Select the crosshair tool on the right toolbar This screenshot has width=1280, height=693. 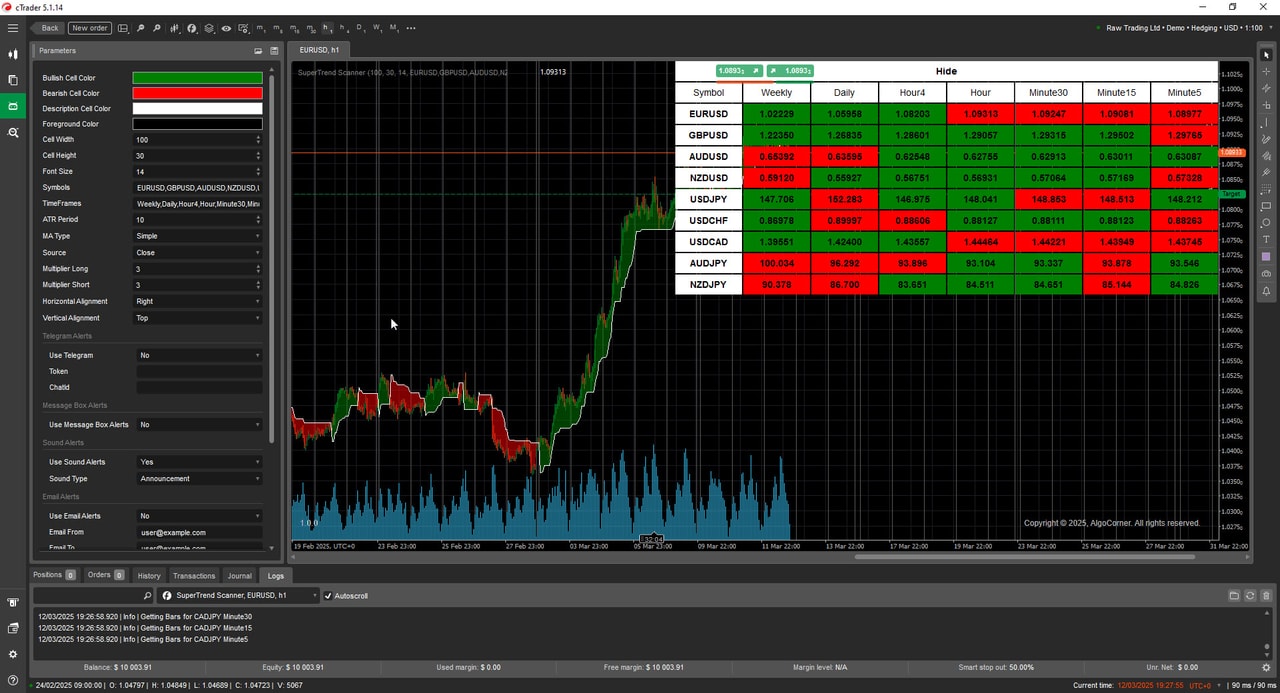(1264, 72)
